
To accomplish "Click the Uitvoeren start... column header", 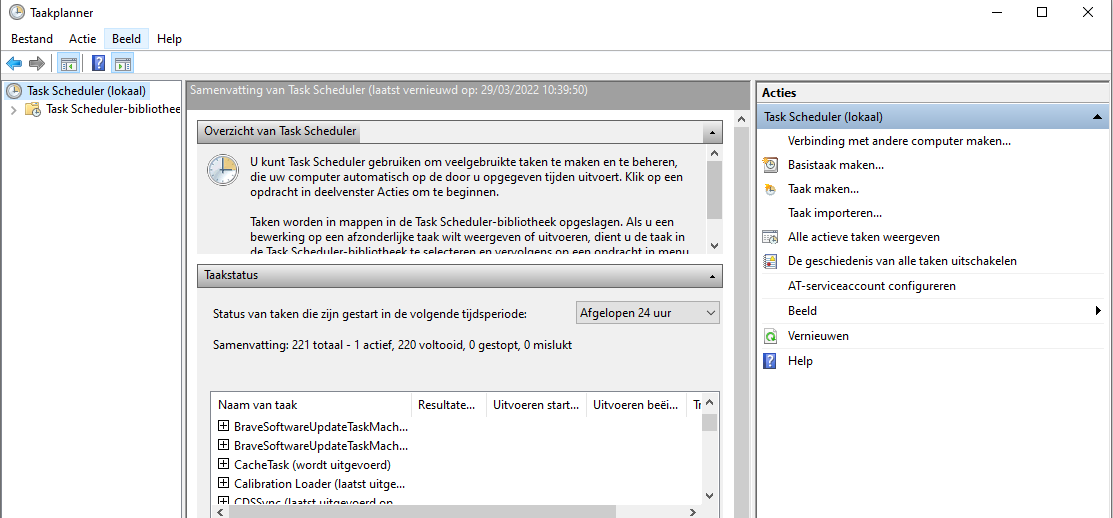I will (536, 404).
